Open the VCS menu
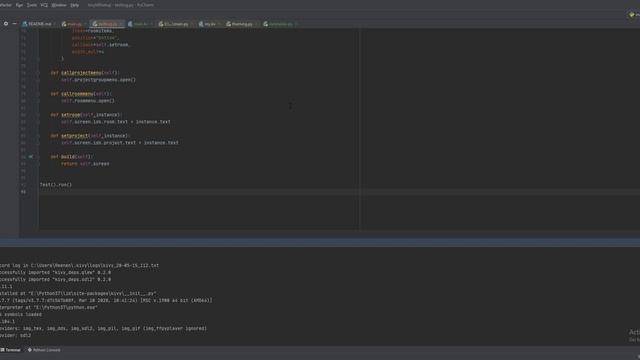Viewport: 640px width, 360px height. point(44,5)
